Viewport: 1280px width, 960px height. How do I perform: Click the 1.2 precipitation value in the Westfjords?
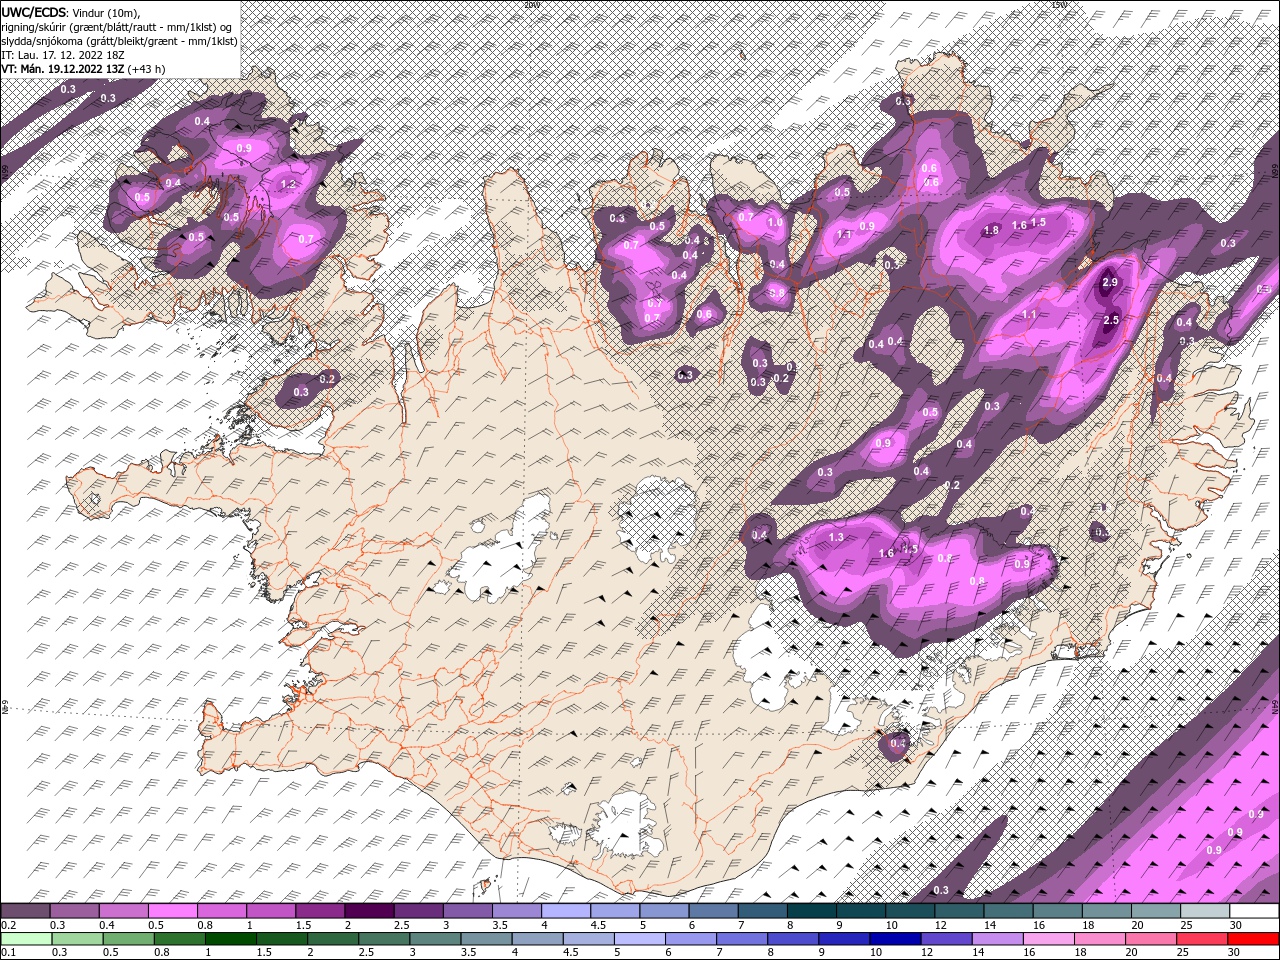(289, 184)
